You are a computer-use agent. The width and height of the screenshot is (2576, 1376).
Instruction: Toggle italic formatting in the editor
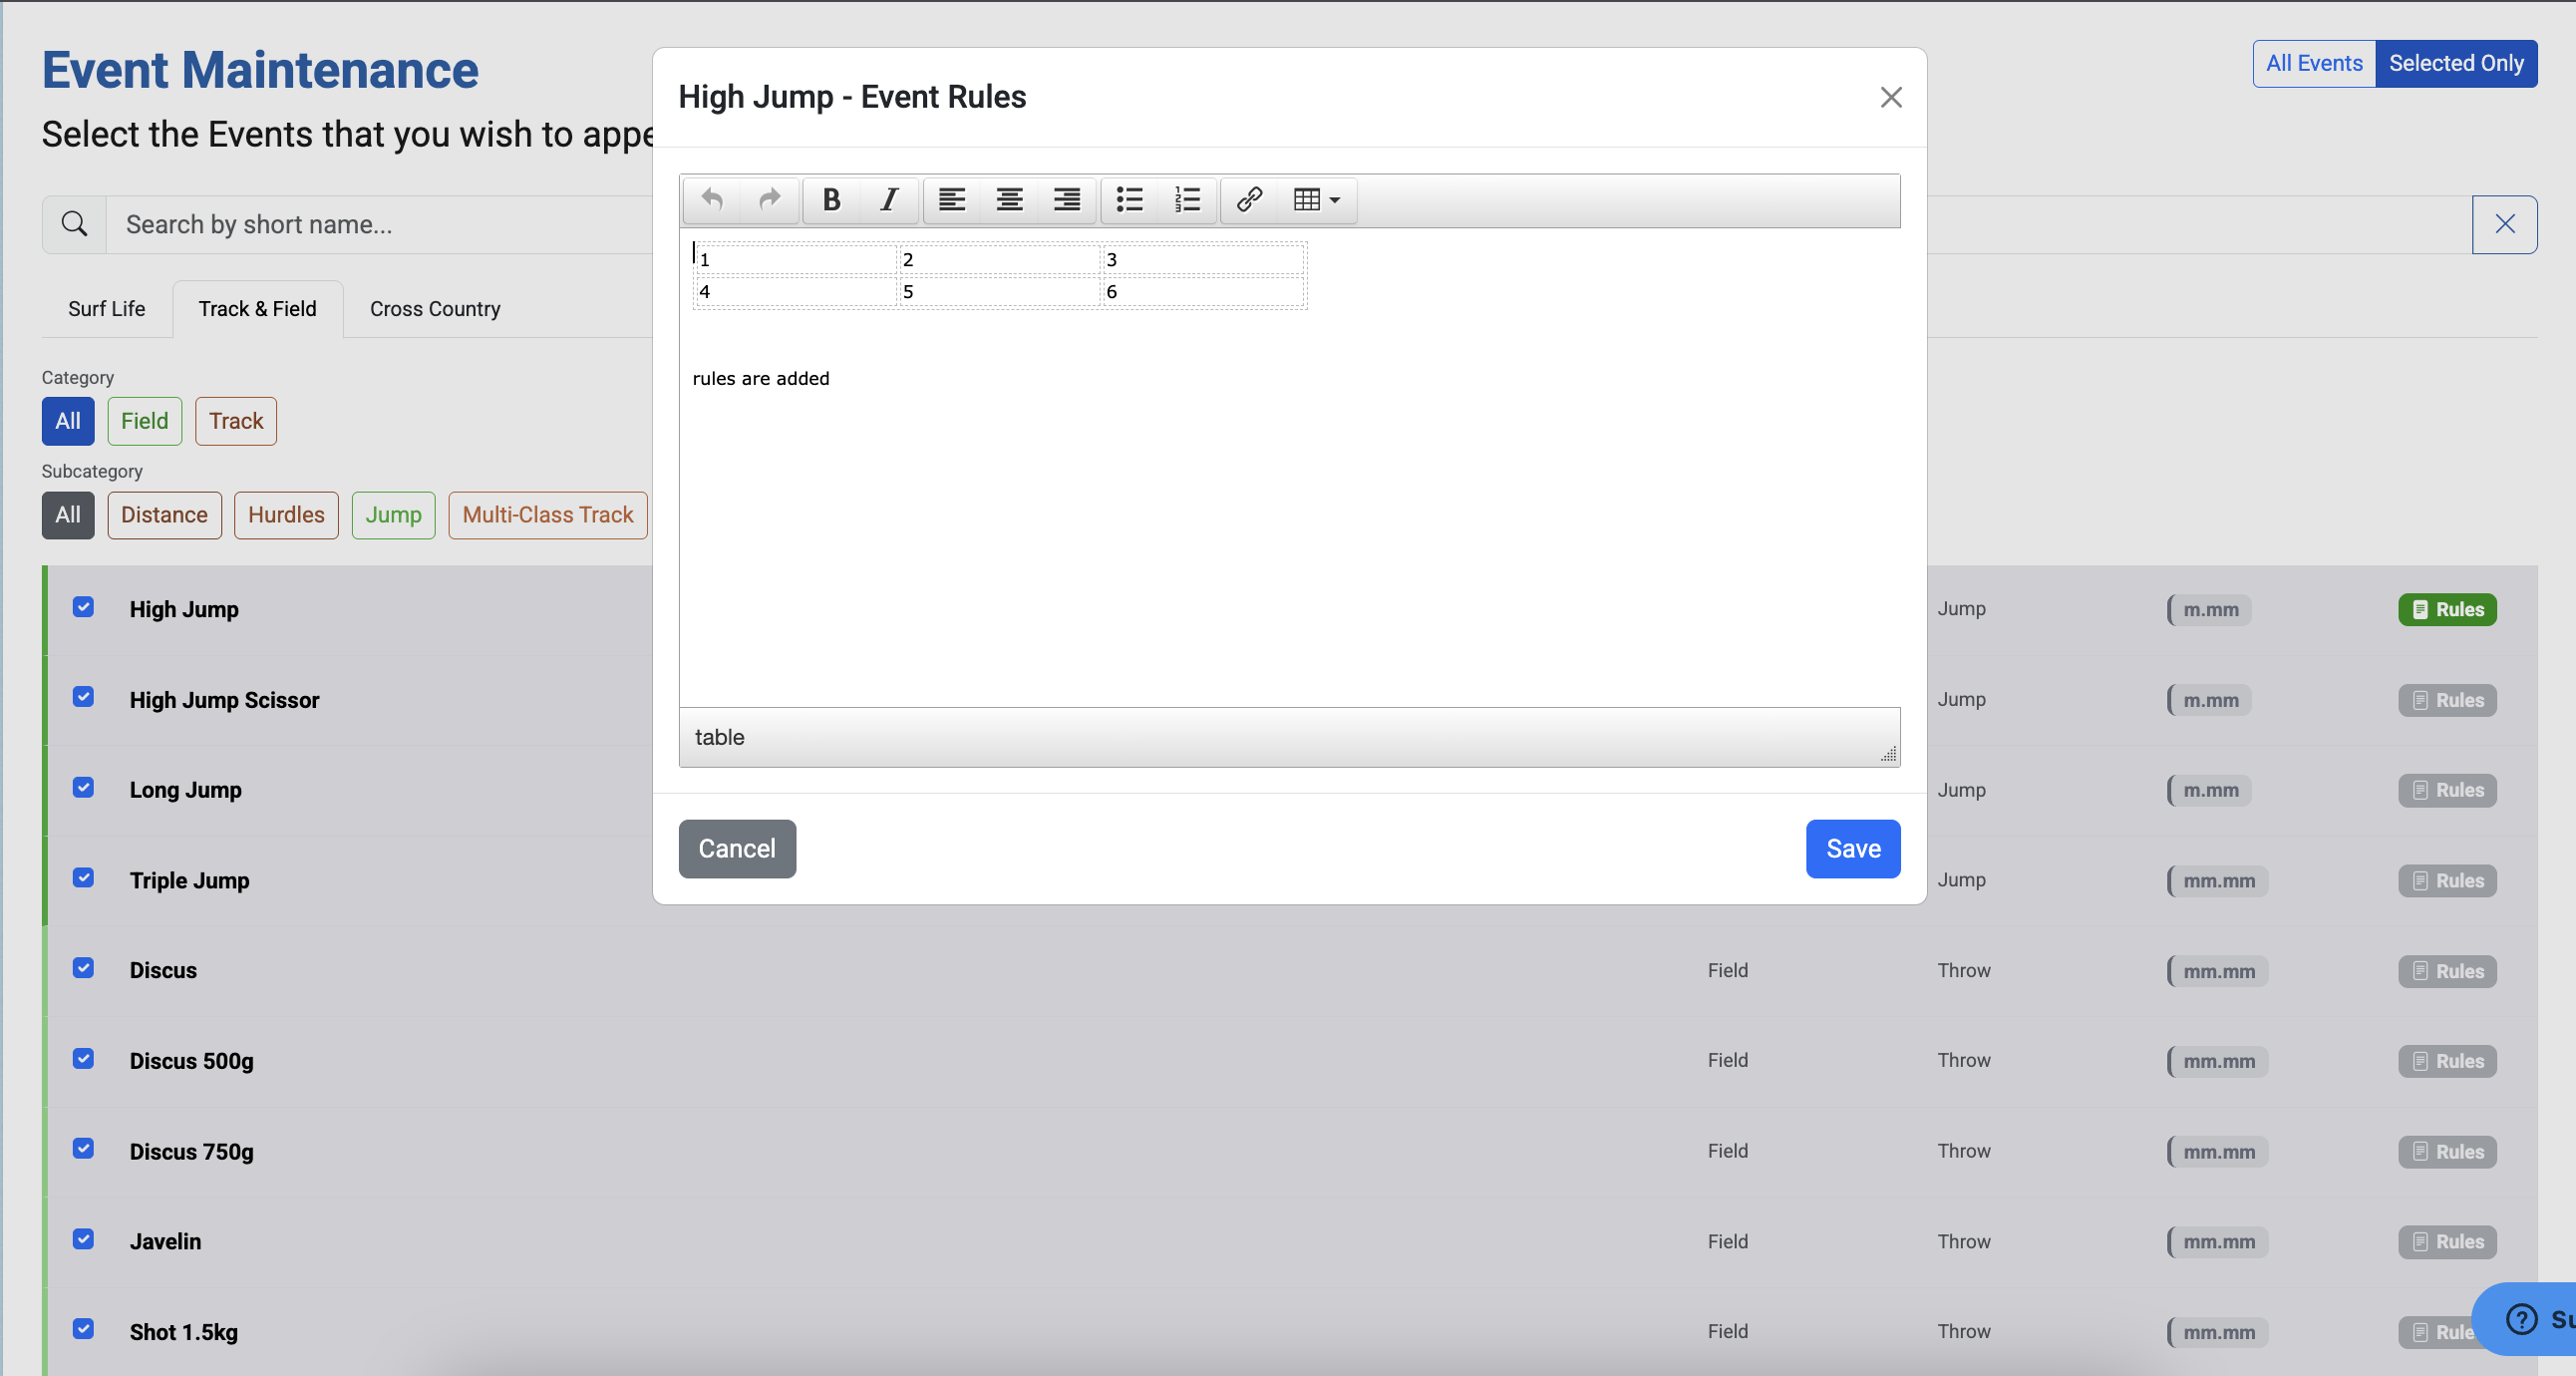[888, 200]
